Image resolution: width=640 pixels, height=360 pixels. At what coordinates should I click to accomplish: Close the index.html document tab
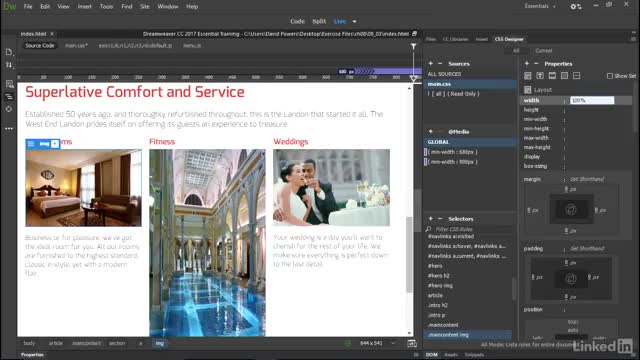pyautogui.click(x=52, y=34)
